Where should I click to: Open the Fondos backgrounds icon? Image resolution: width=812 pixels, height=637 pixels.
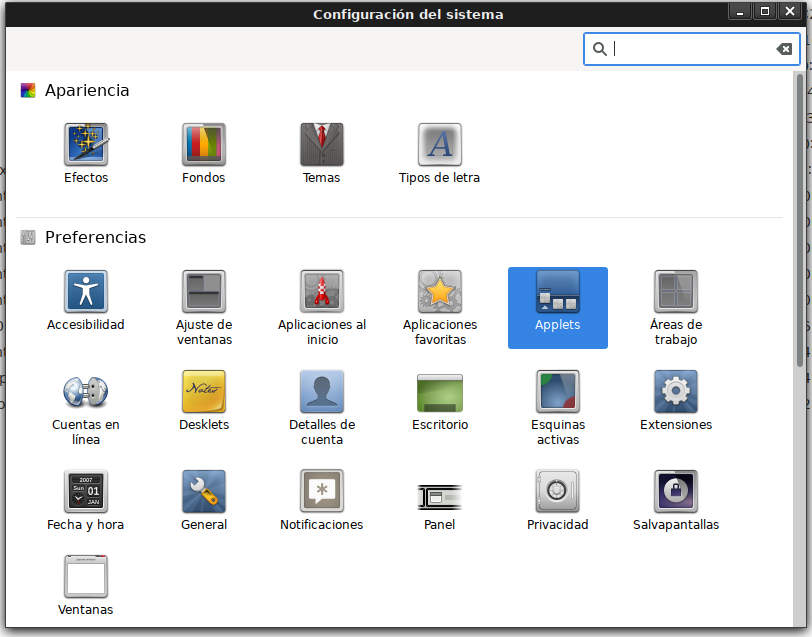pyautogui.click(x=204, y=144)
